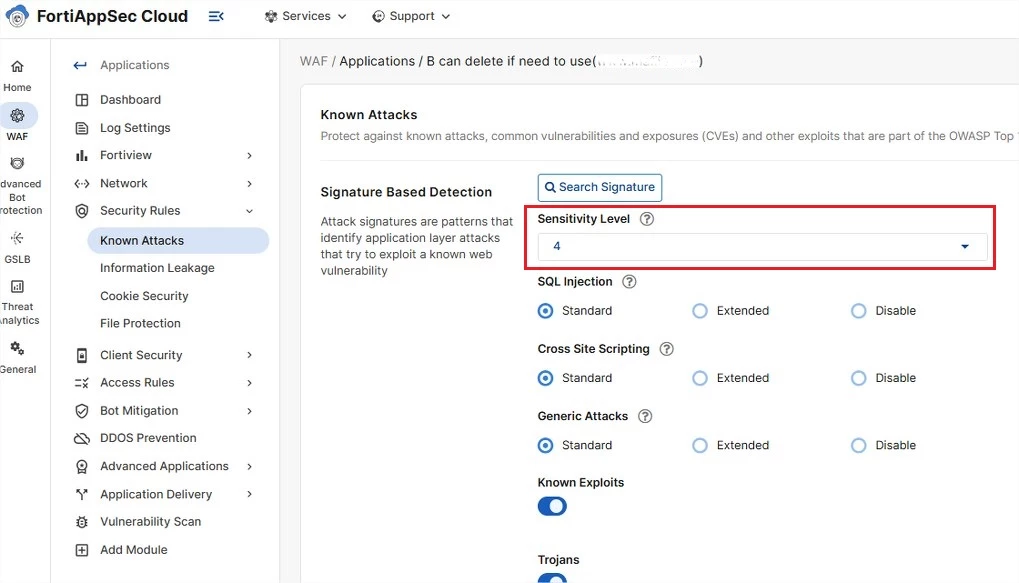Viewport: 1019px width, 583px height.
Task: Select Standard for Generic Attacks
Action: pos(546,446)
